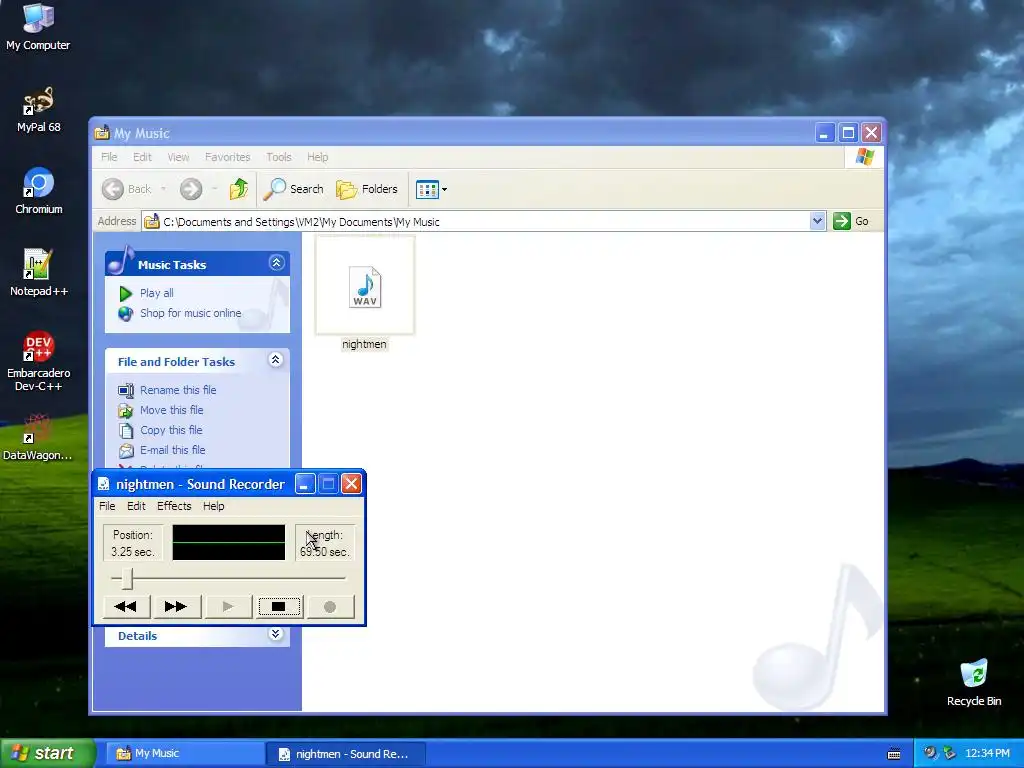Collapse File and Folder Tasks panel
This screenshot has width=1024, height=768.
tap(276, 360)
